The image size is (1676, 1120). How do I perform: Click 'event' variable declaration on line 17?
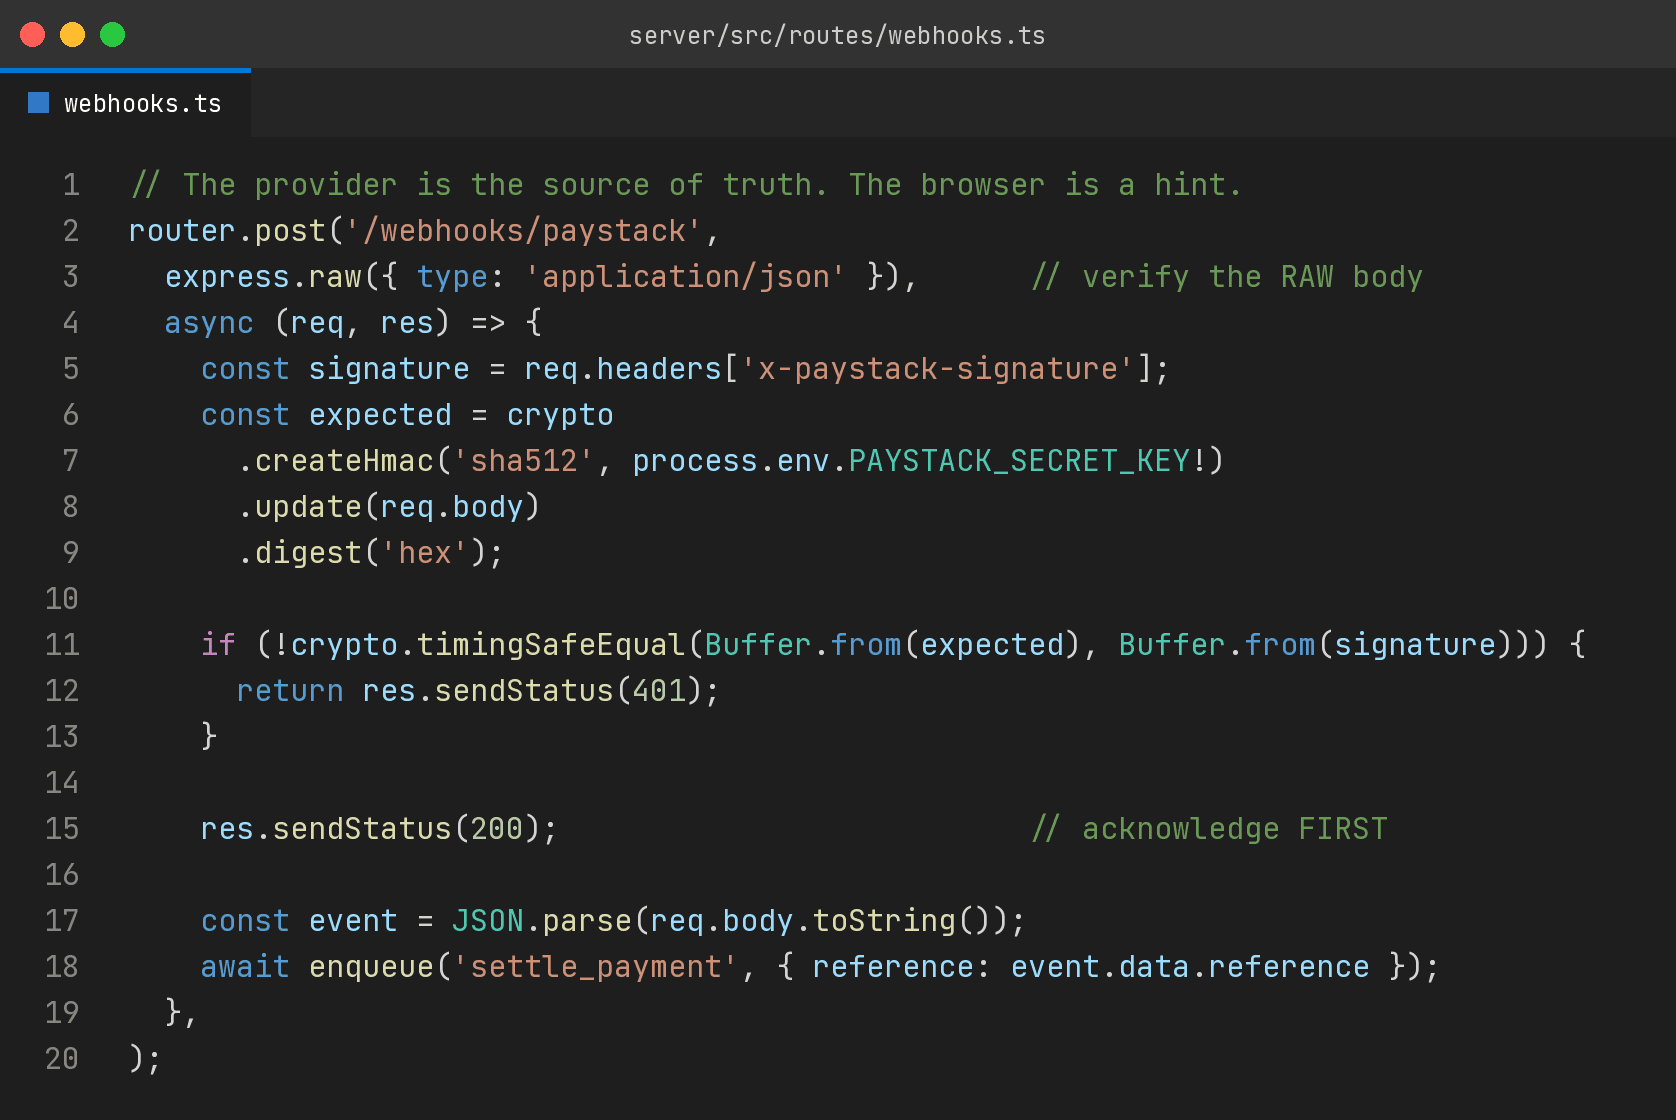point(353,921)
